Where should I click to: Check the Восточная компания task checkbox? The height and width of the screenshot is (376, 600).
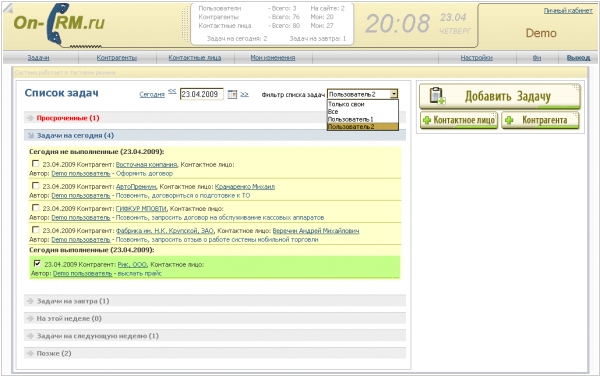pos(36,164)
